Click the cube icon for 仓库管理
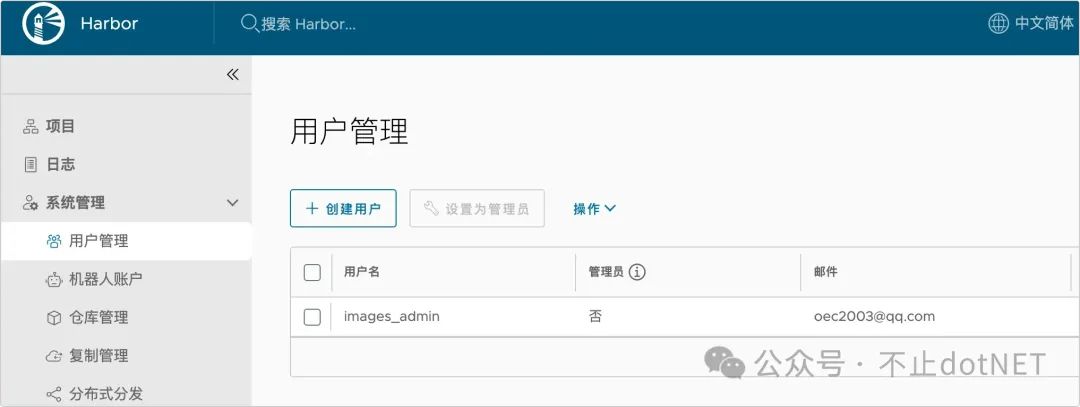 [x=54, y=317]
